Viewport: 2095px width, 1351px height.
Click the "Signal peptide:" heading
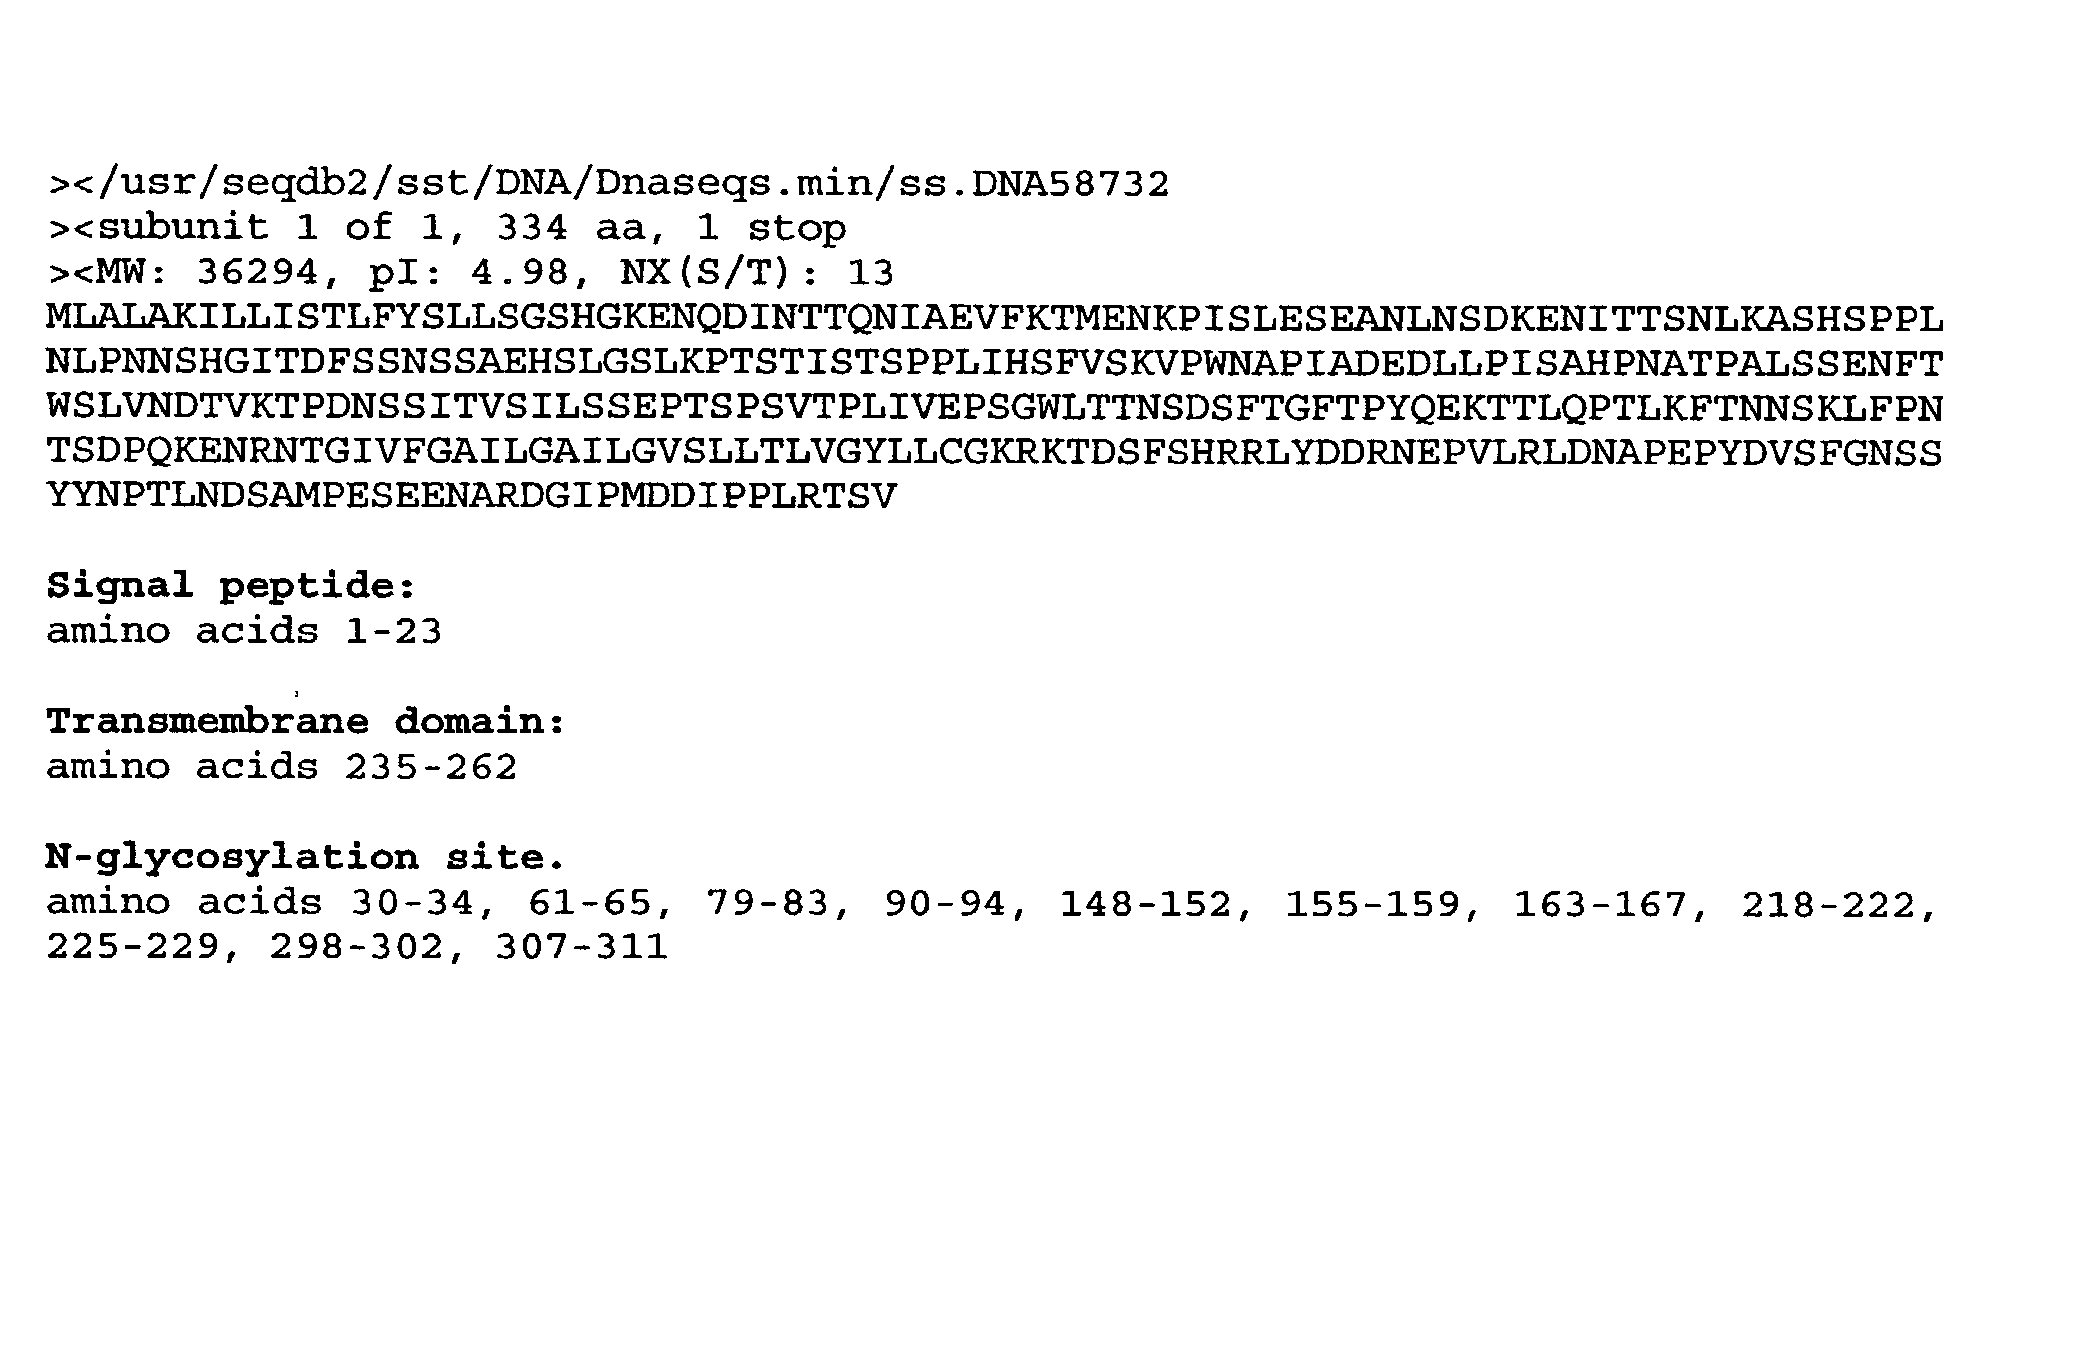coord(230,586)
